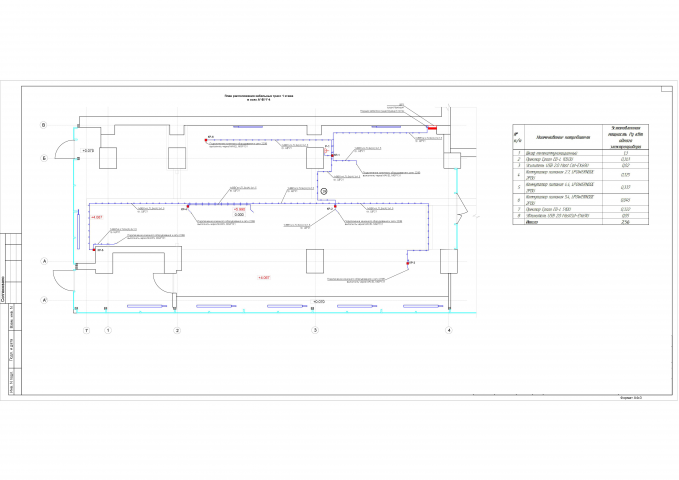Select axis bubble "В" on left side
679x480 pixels.
[x=43, y=125]
